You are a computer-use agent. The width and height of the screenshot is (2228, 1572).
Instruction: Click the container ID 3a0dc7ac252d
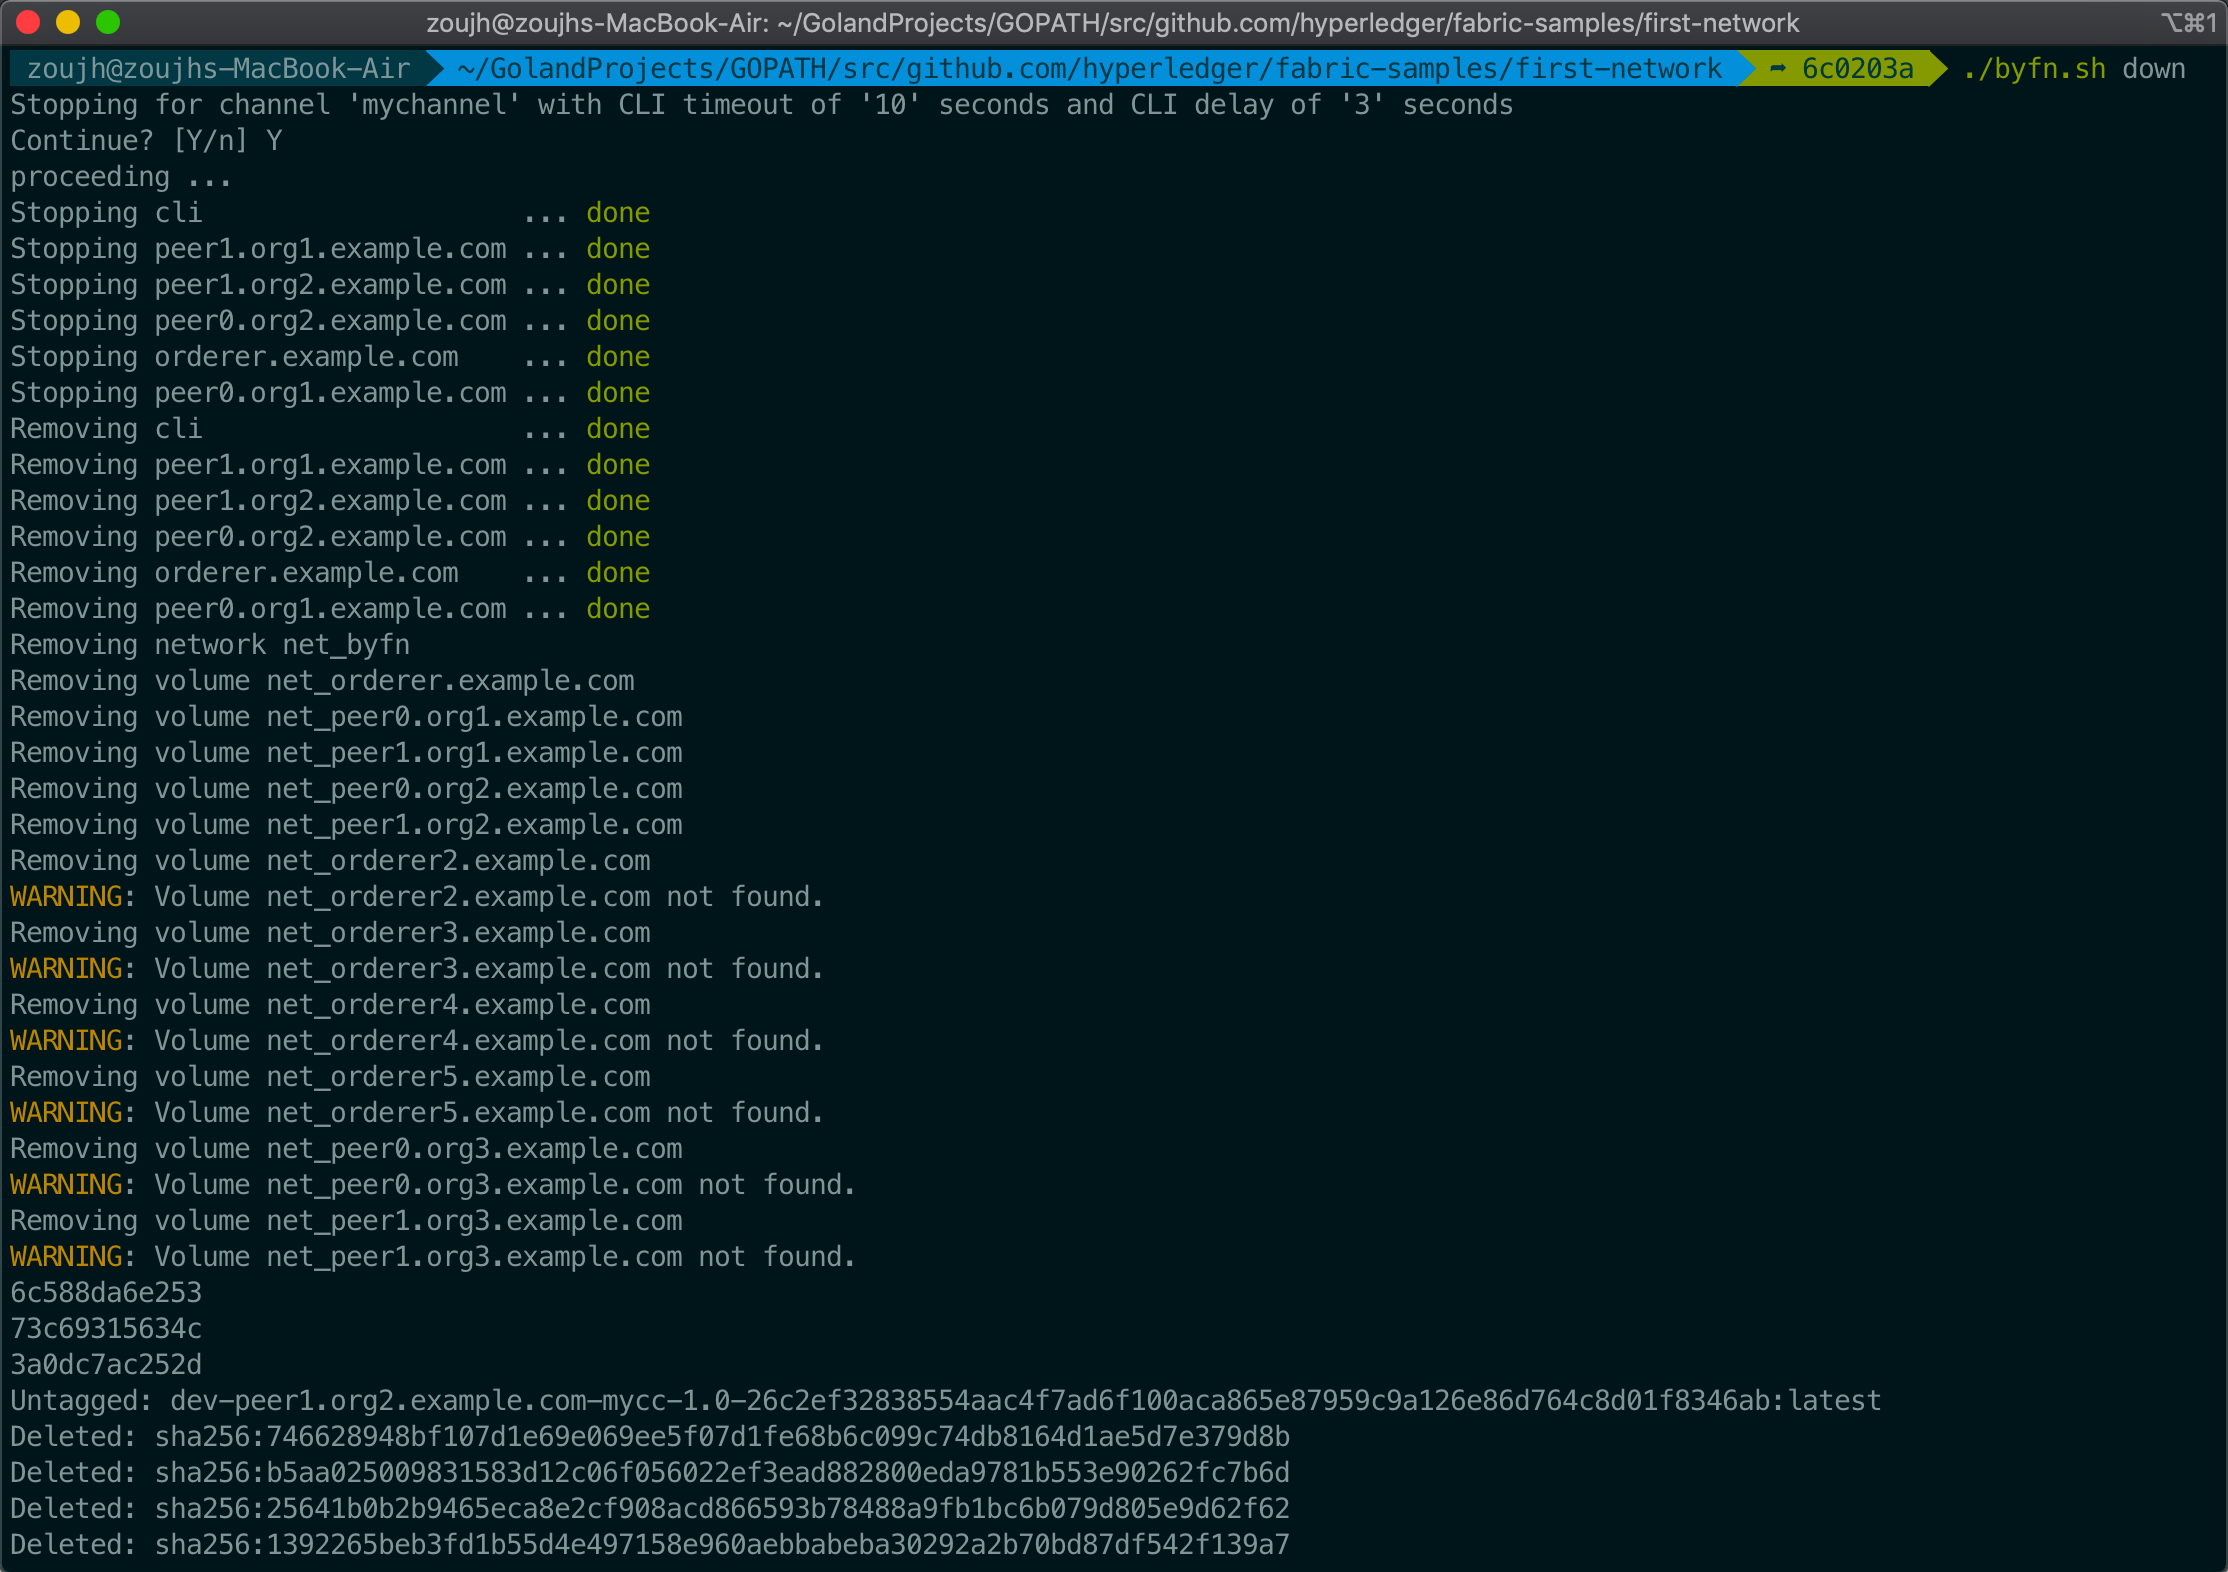coord(106,1365)
